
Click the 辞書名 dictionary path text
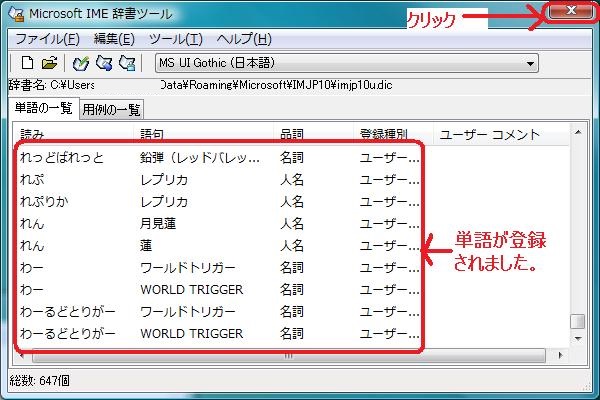[x=201, y=85]
